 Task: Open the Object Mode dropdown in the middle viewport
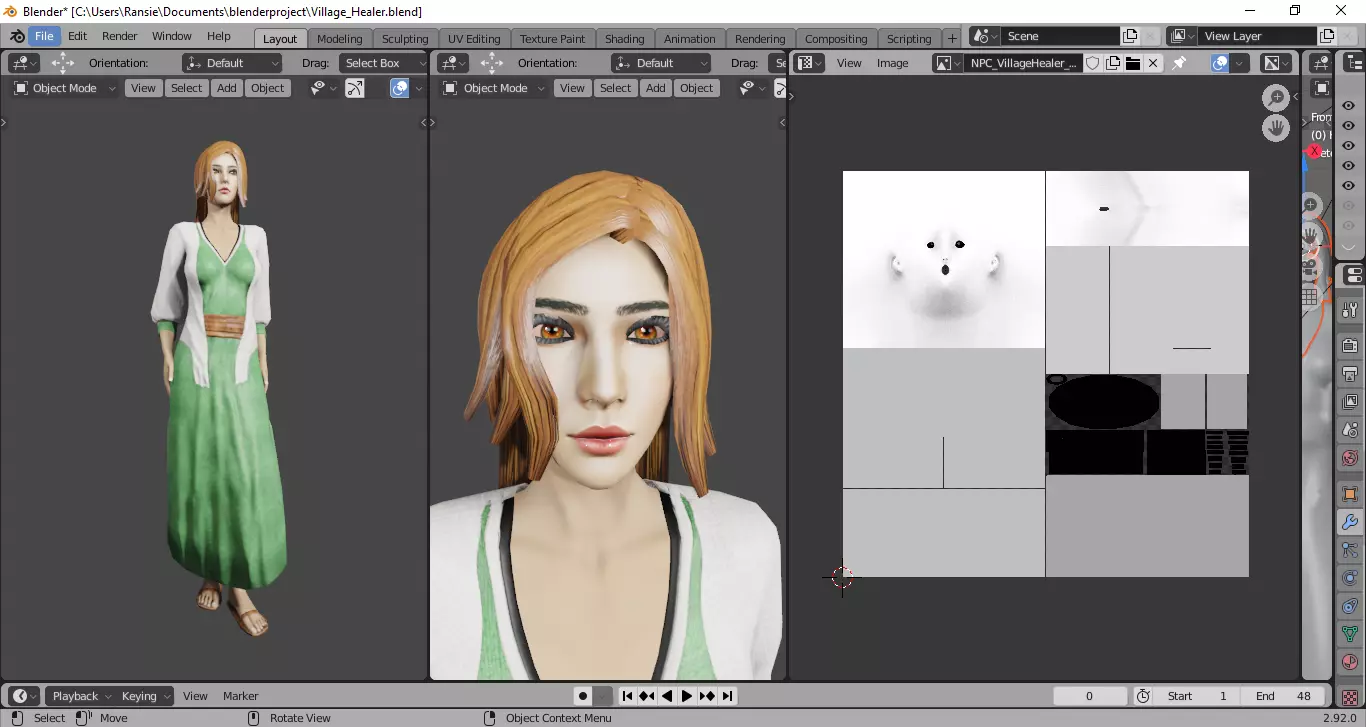[495, 88]
